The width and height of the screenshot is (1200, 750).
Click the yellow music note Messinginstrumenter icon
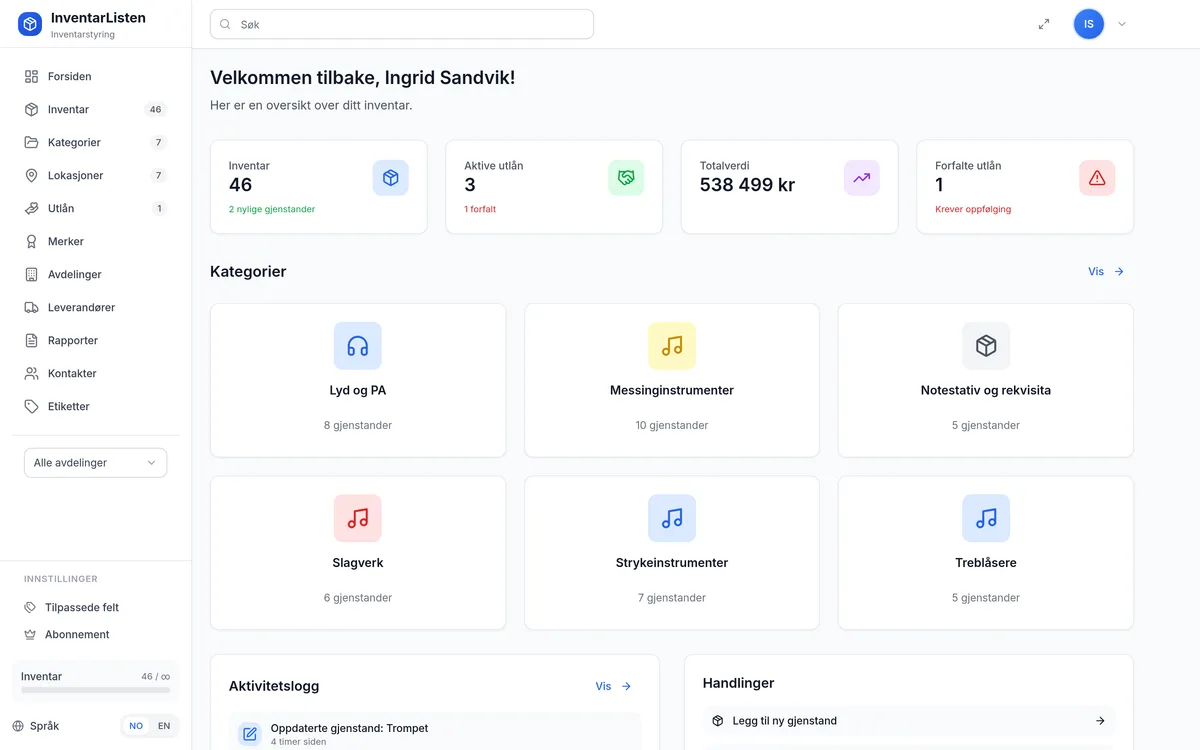point(672,346)
